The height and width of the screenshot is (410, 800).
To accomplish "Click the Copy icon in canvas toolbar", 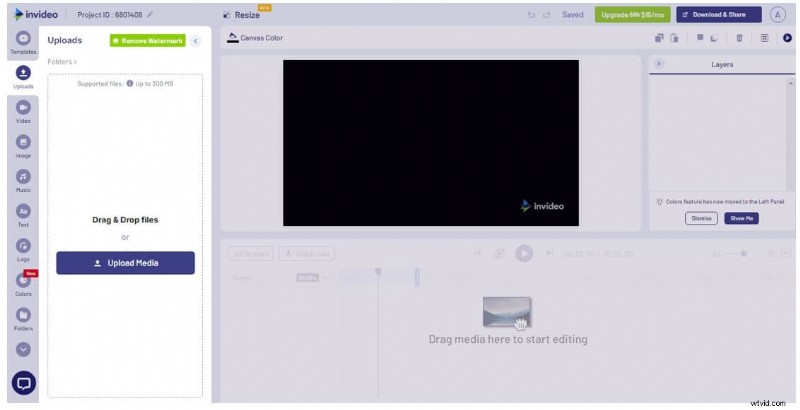I will click(x=659, y=38).
